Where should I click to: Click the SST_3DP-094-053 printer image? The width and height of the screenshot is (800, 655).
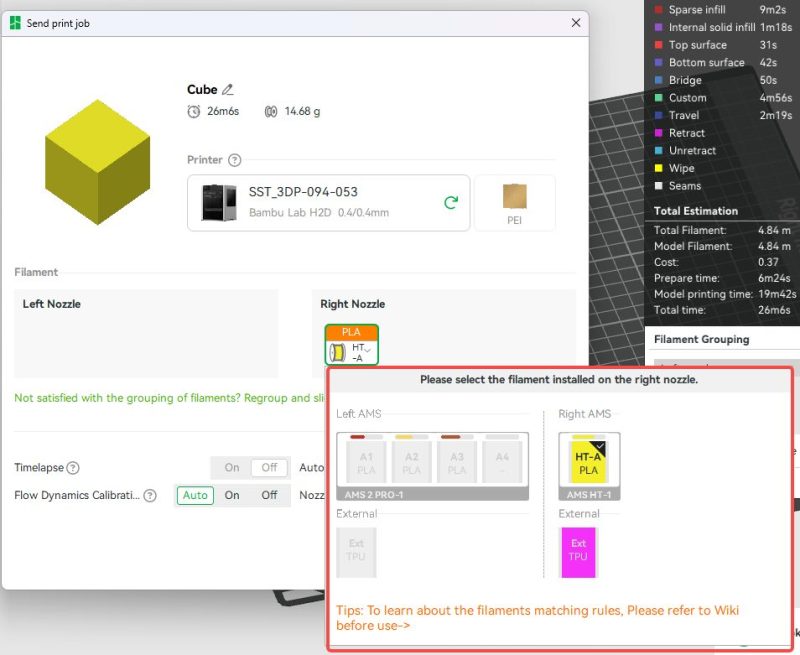click(219, 202)
